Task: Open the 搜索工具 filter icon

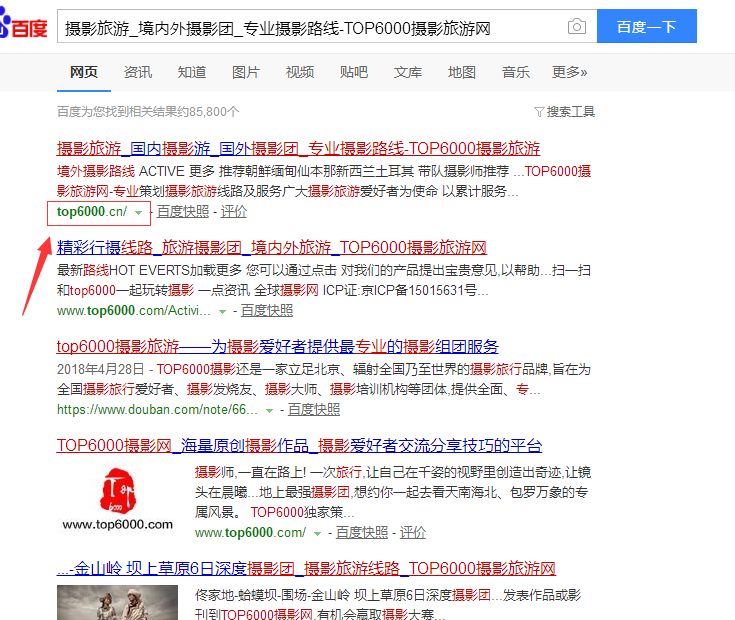Action: coord(540,112)
